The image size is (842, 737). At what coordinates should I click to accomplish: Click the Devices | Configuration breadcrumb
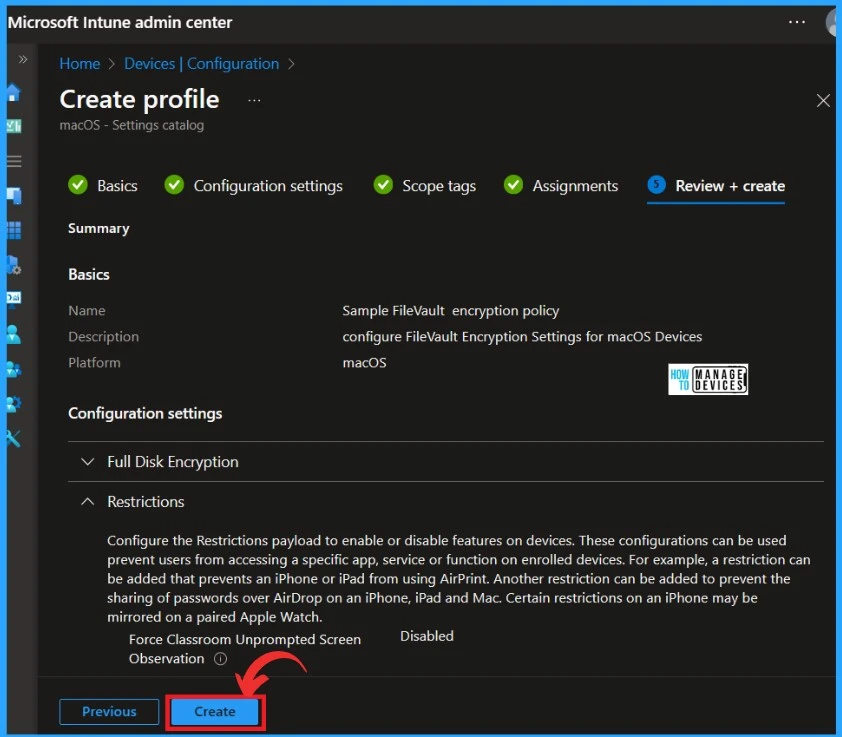[x=202, y=64]
